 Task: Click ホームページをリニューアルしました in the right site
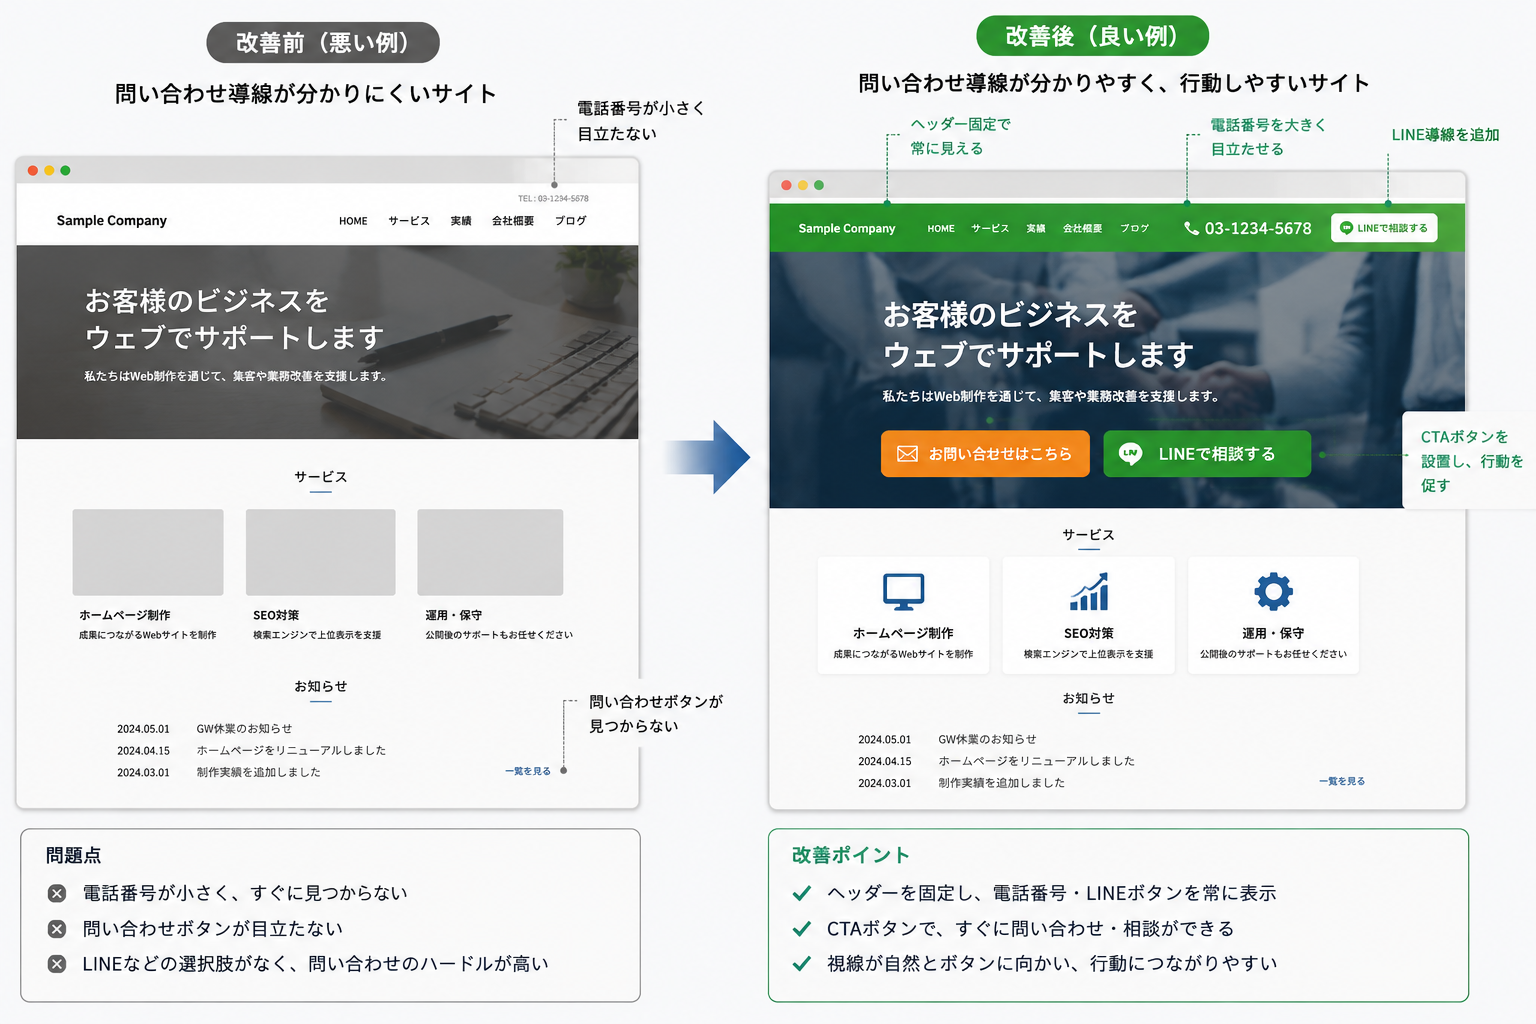point(1036,761)
